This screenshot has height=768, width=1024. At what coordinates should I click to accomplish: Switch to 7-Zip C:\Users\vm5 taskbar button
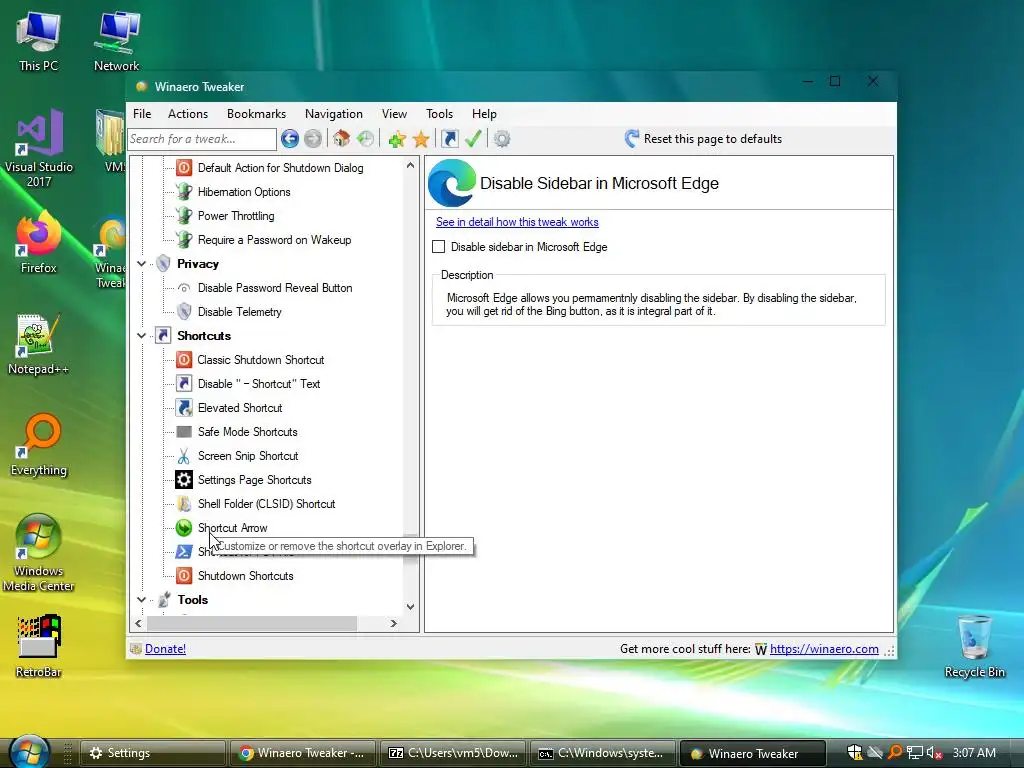[453, 753]
